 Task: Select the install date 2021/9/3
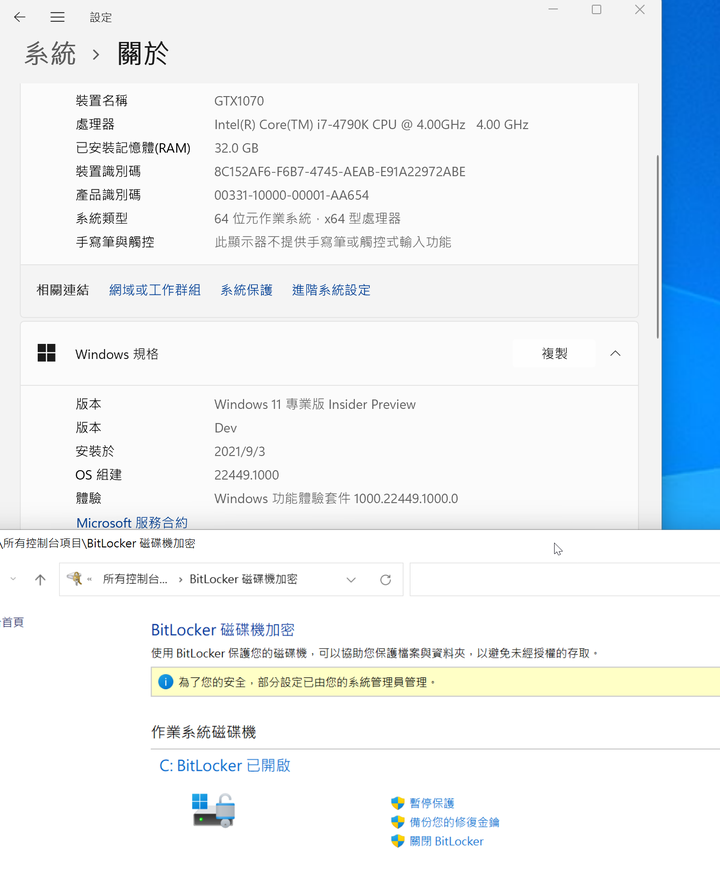[240, 451]
